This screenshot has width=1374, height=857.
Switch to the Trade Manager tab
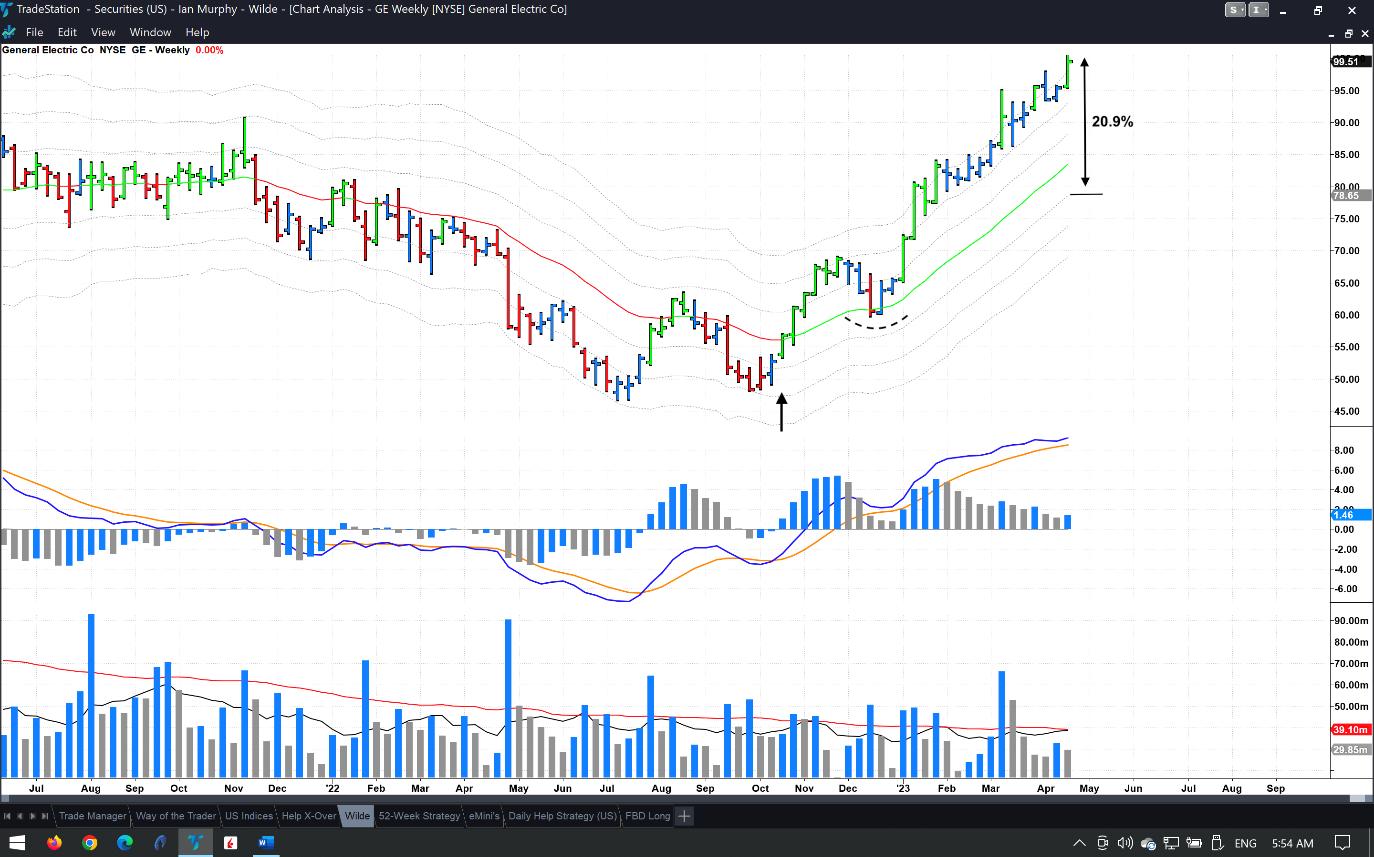pyautogui.click(x=92, y=816)
